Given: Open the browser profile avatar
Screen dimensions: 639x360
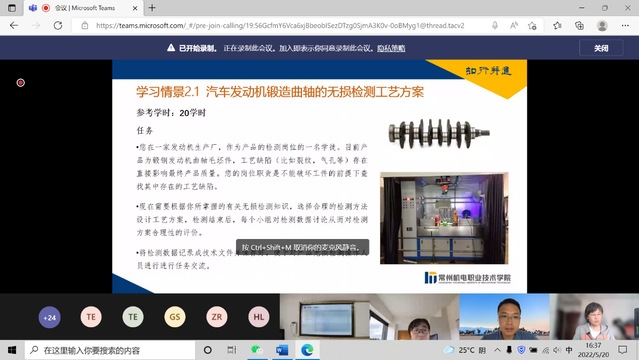Looking at the screenshot, I should coord(602,25).
